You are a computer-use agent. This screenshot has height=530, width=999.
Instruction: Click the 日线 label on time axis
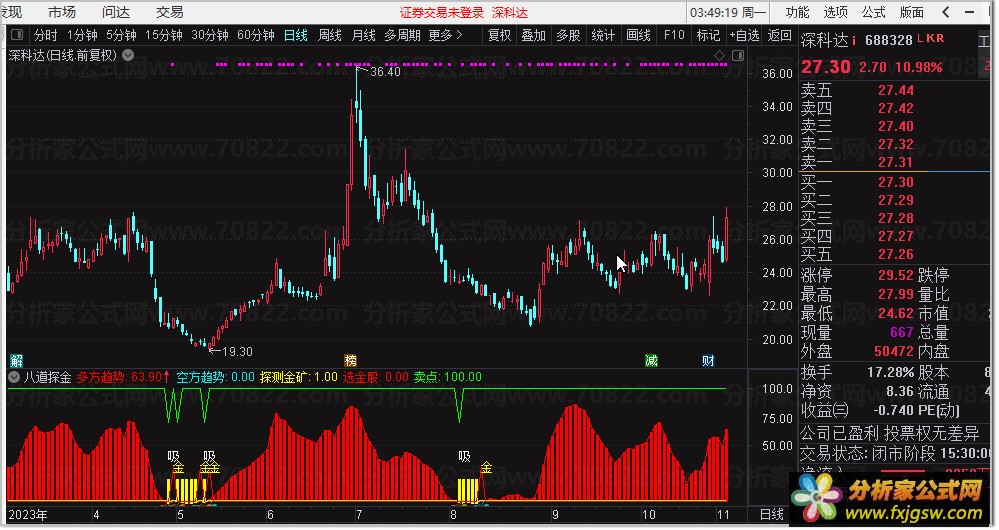[772, 514]
